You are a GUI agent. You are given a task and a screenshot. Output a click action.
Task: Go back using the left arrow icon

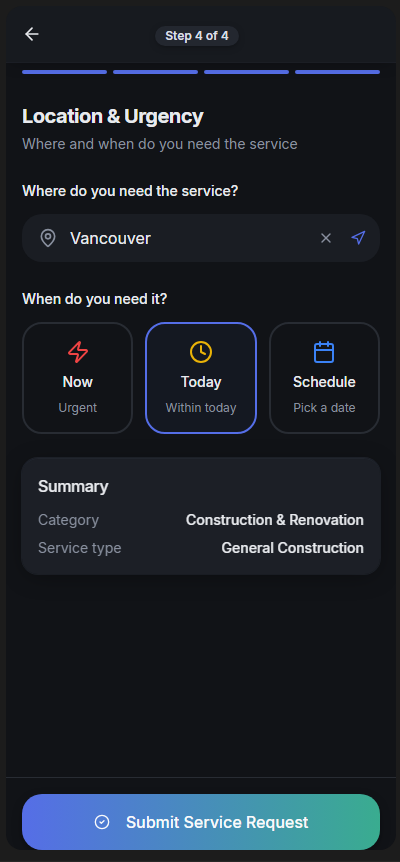coord(32,34)
